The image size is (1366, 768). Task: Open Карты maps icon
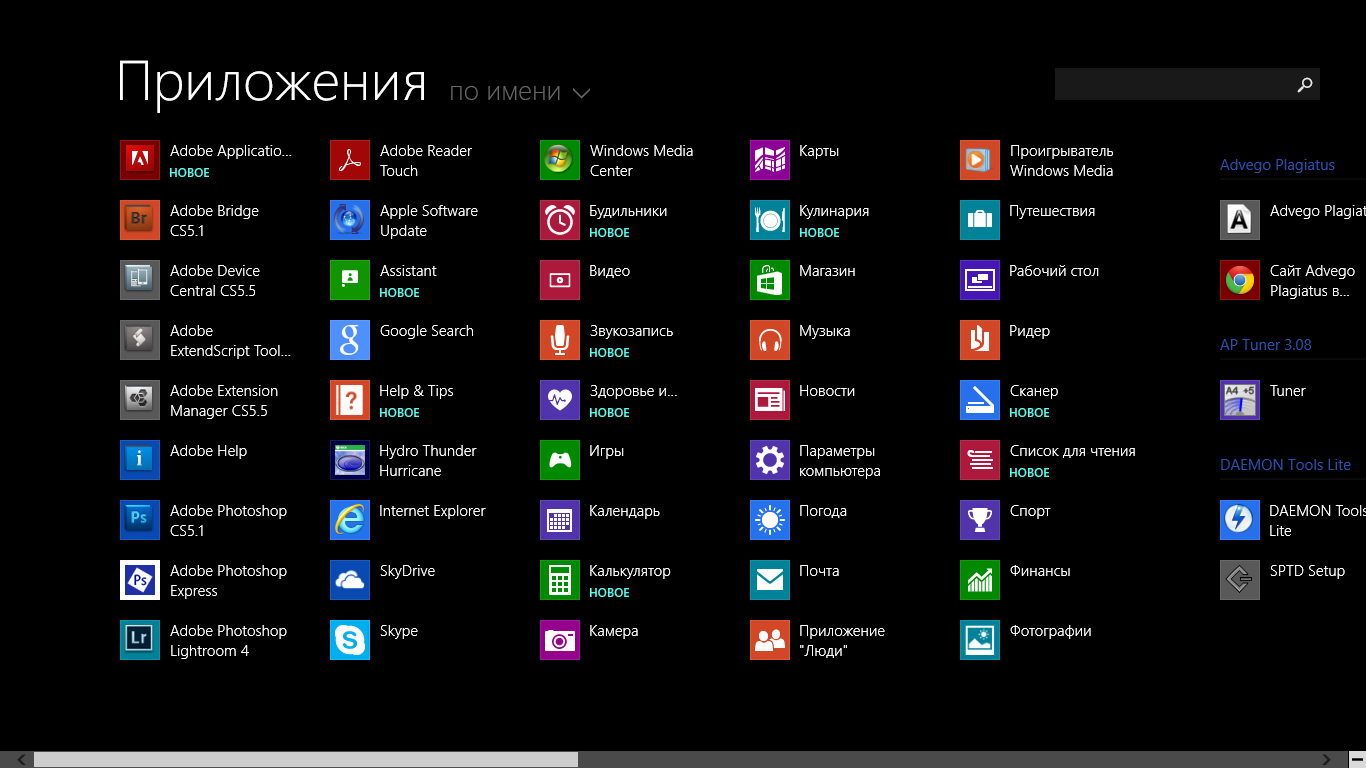770,160
